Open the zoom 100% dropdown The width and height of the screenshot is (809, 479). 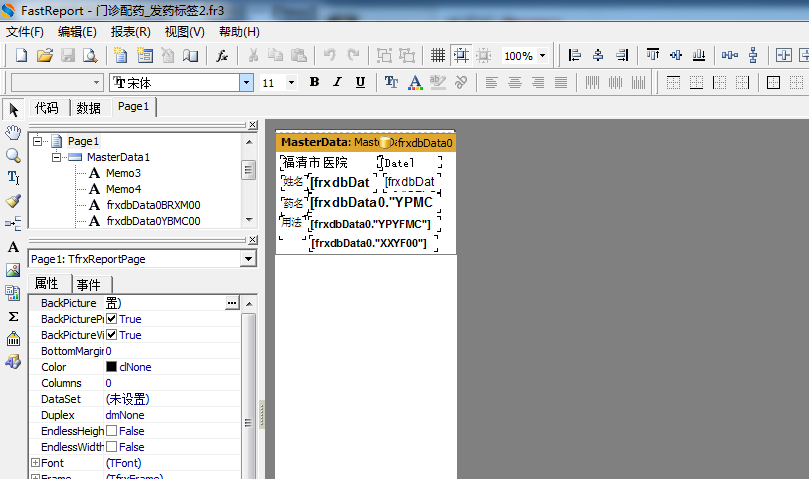(x=542, y=55)
